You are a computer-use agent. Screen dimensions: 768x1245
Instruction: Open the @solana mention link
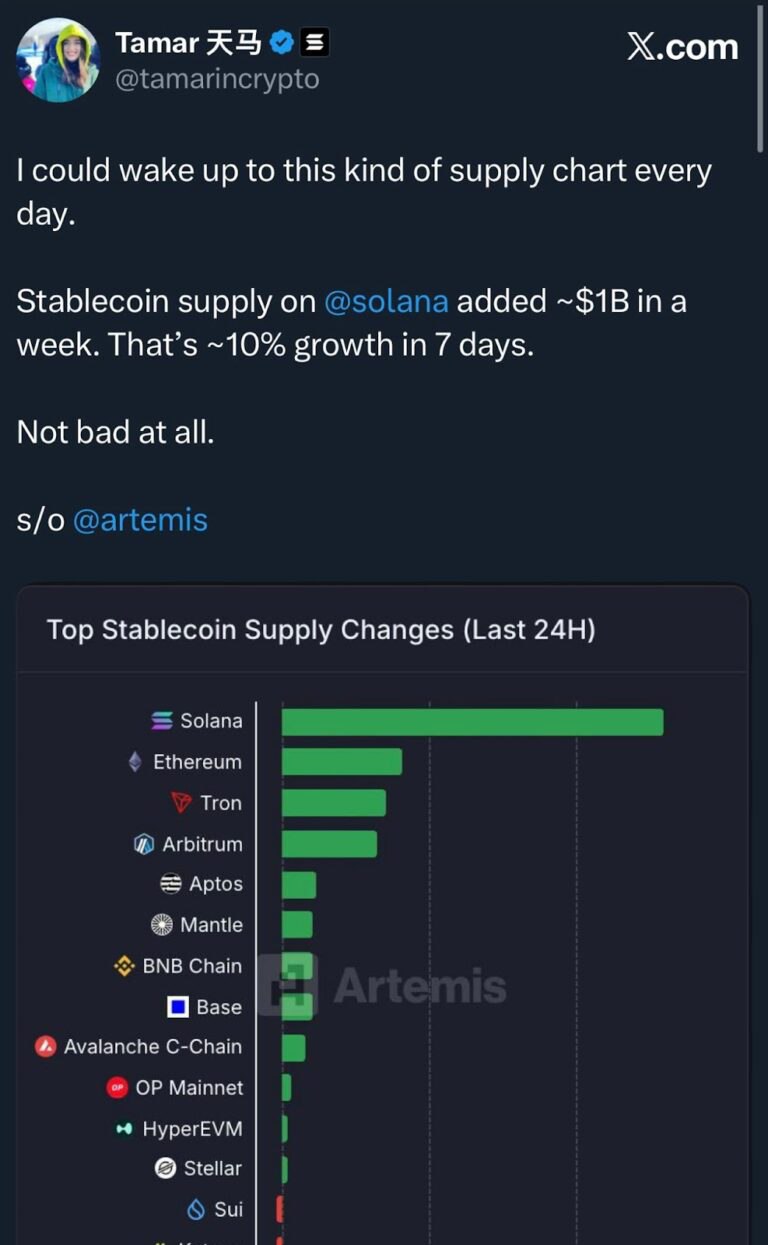coord(385,301)
